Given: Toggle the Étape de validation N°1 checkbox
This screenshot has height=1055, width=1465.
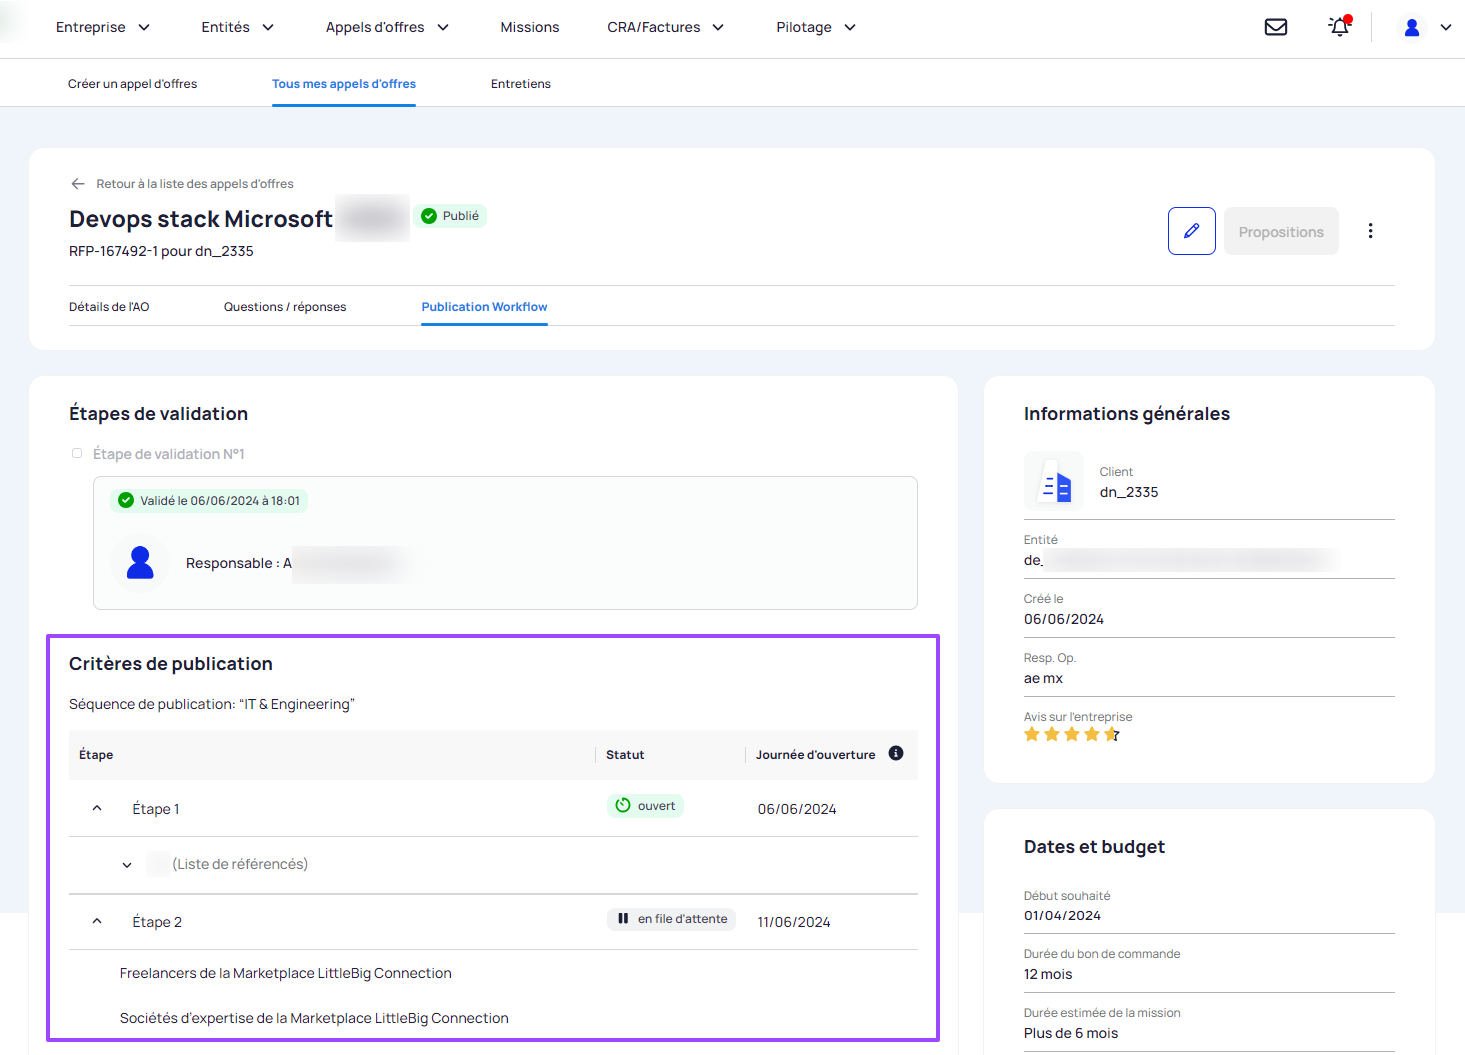Looking at the screenshot, I should (x=77, y=453).
